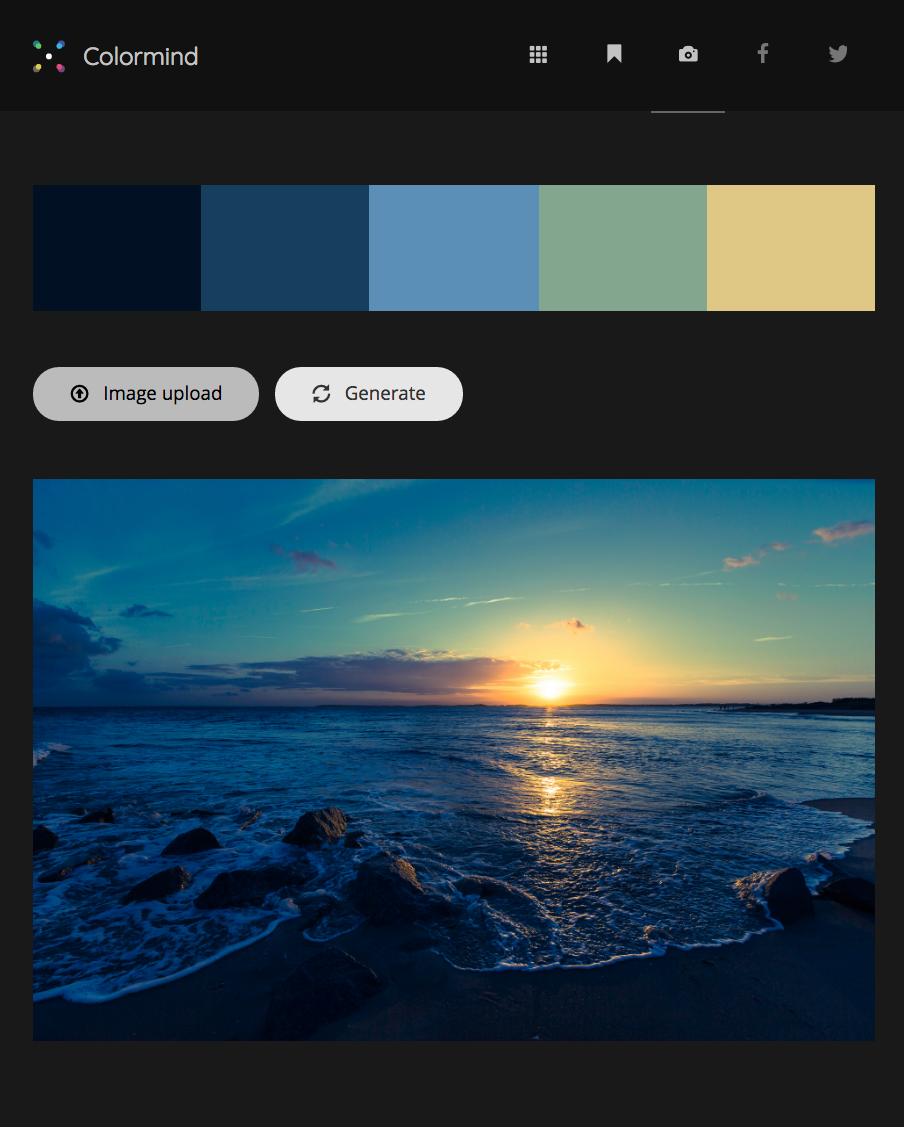This screenshot has width=904, height=1127.
Task: Select the dark blue color swatch
Action: (x=285, y=248)
